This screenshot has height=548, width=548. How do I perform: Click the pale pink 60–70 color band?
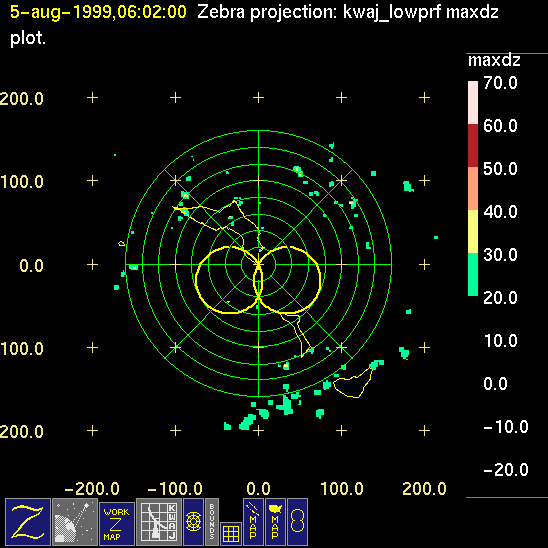(x=473, y=103)
